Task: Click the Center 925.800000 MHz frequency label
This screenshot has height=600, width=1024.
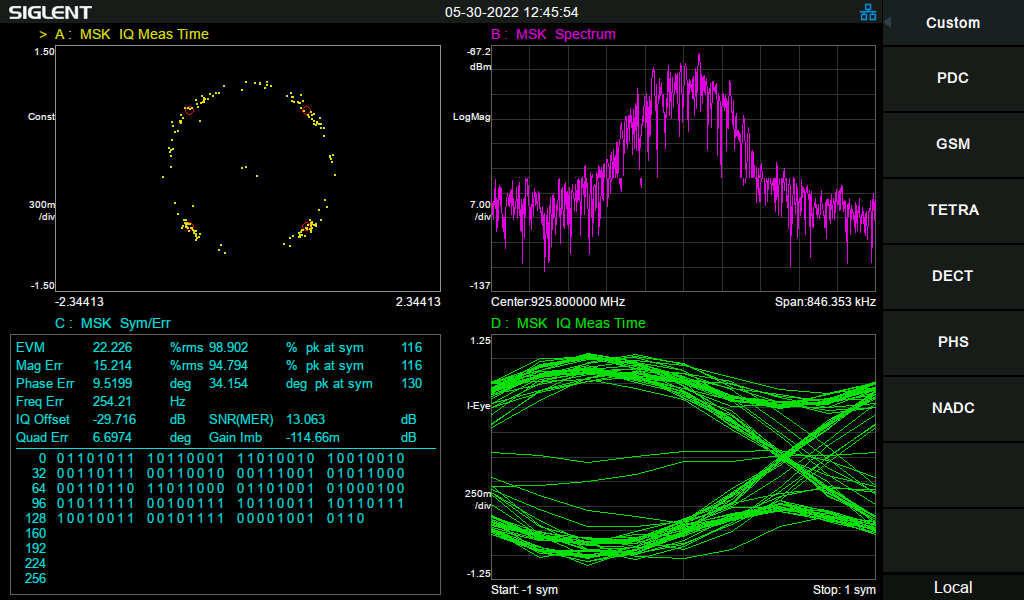Action: 557,302
